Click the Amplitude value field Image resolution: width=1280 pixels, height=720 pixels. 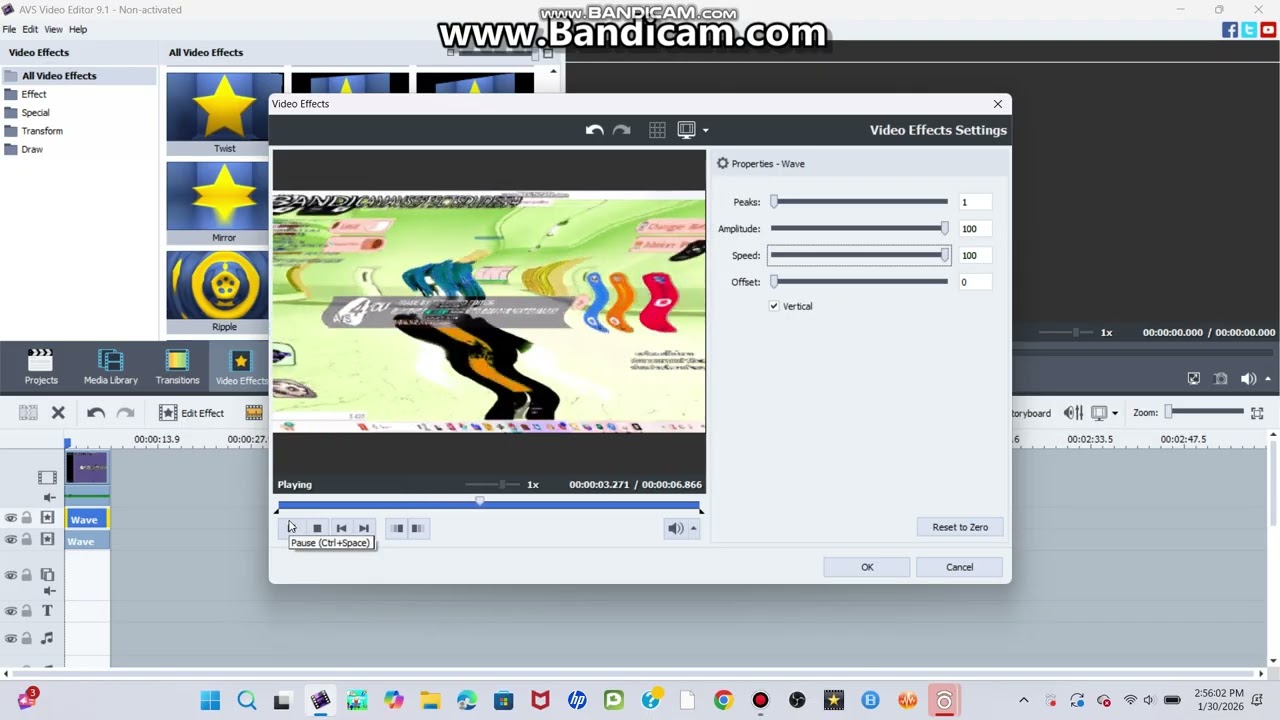(x=974, y=229)
